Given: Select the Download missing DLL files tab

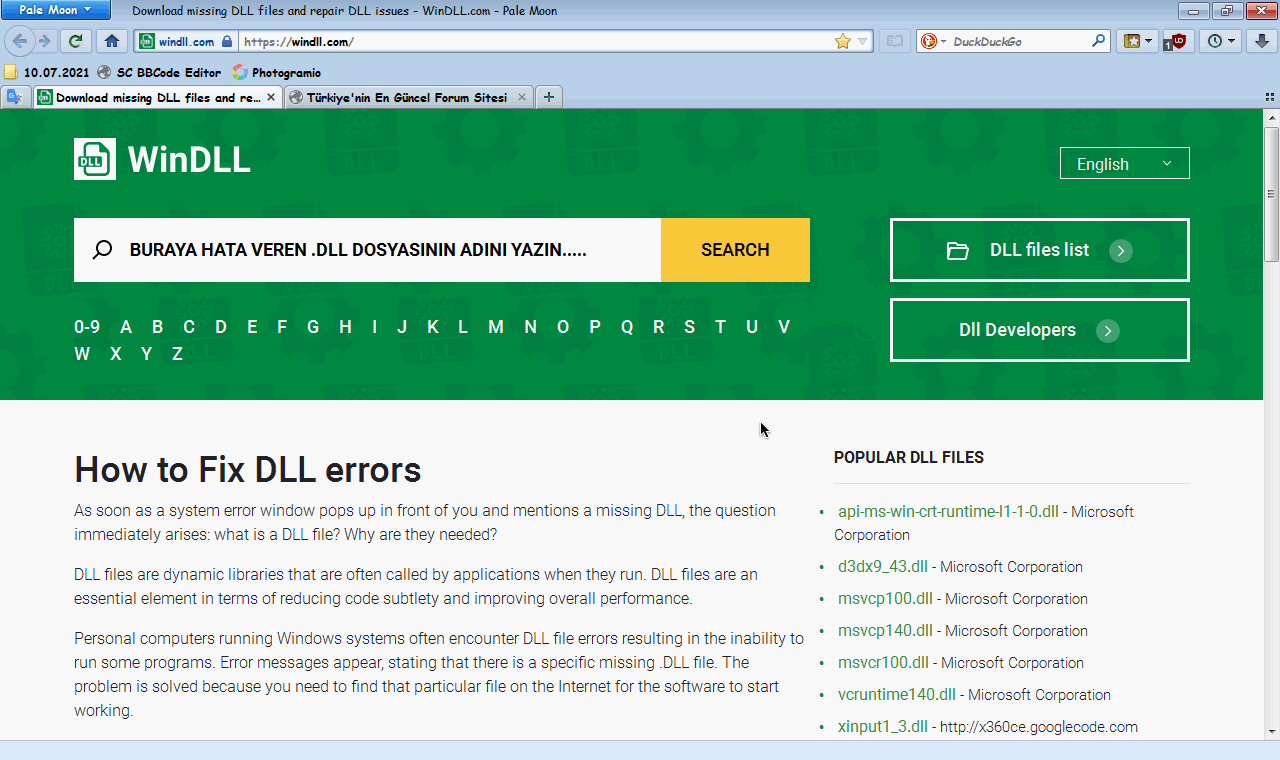Looking at the screenshot, I should click(x=157, y=97).
